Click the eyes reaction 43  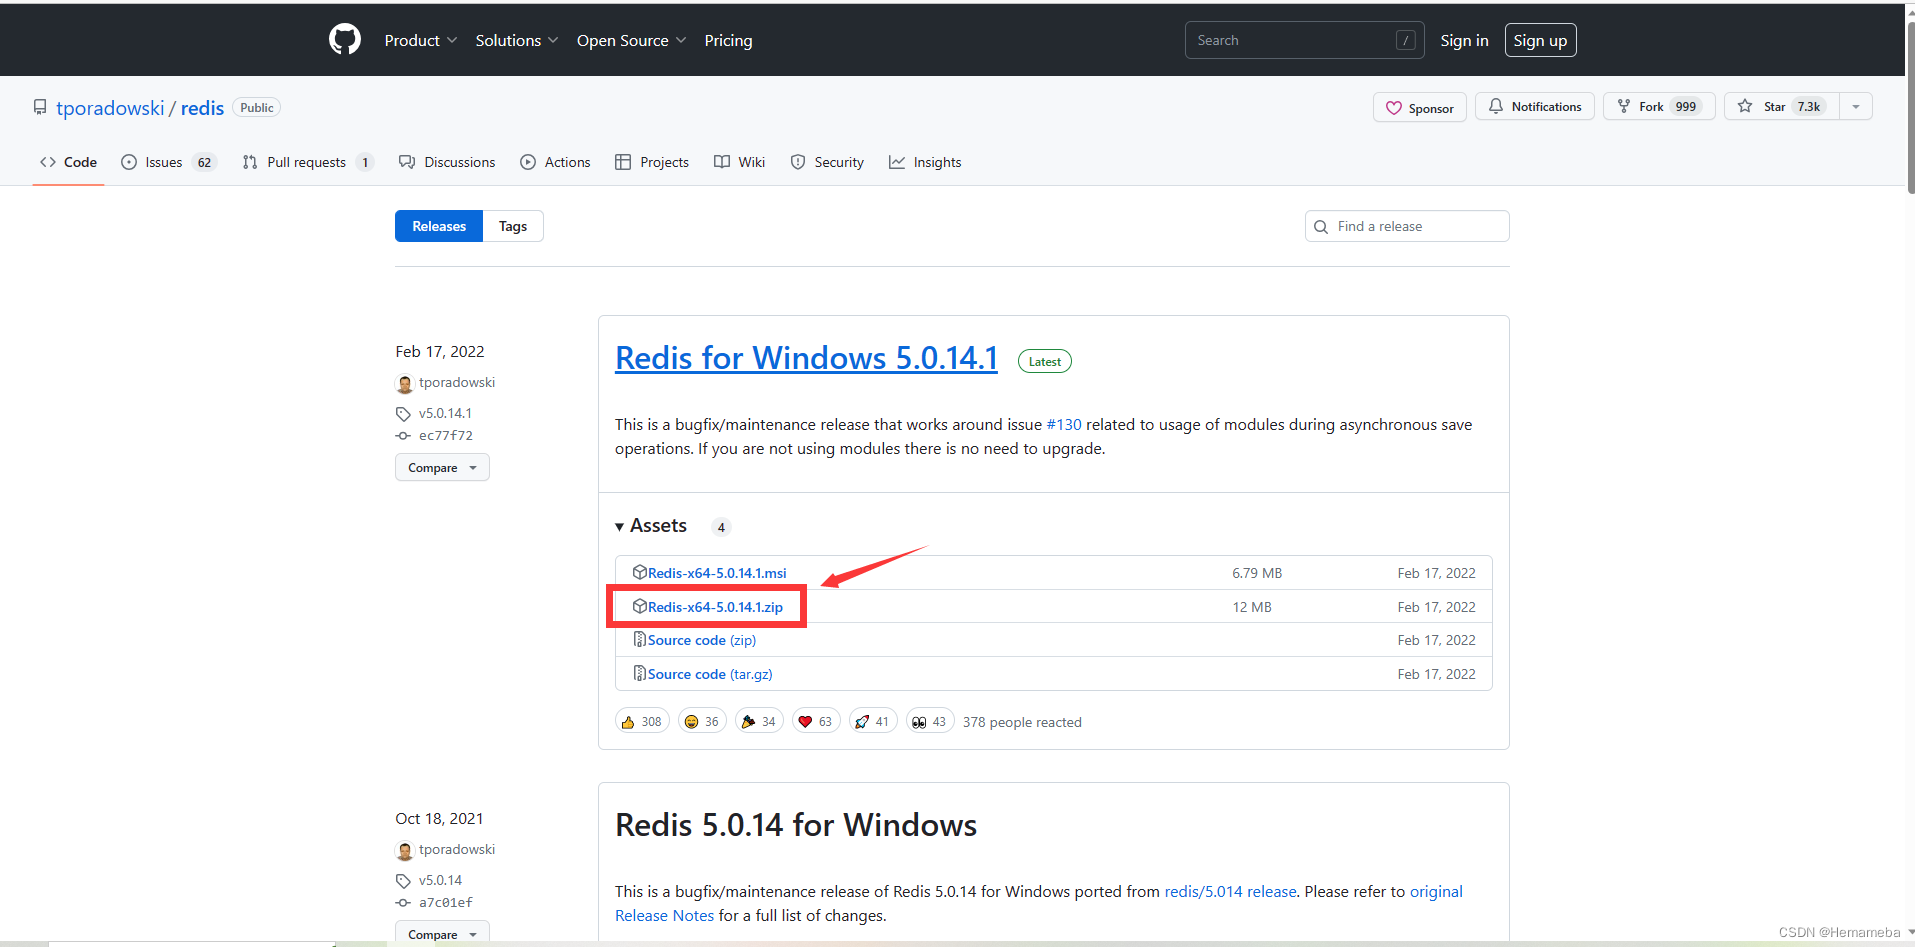930,722
